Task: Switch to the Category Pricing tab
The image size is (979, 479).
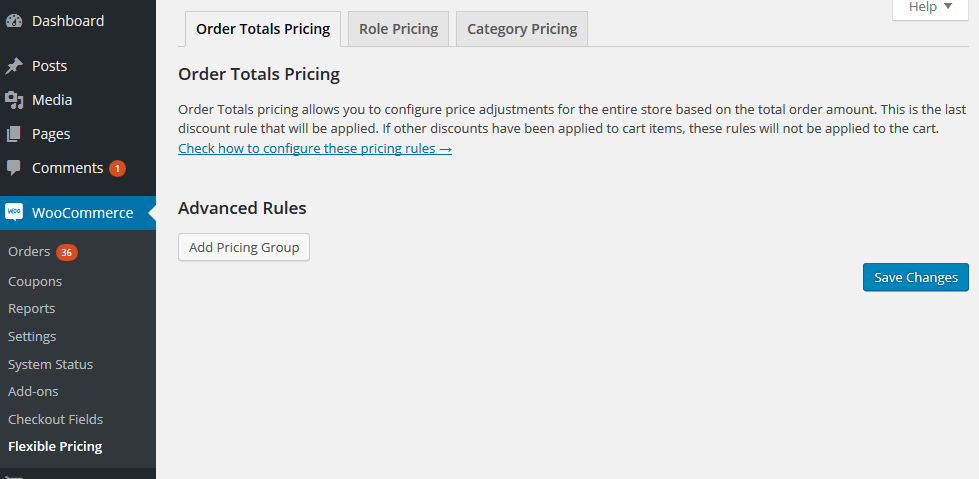Action: 522,29
